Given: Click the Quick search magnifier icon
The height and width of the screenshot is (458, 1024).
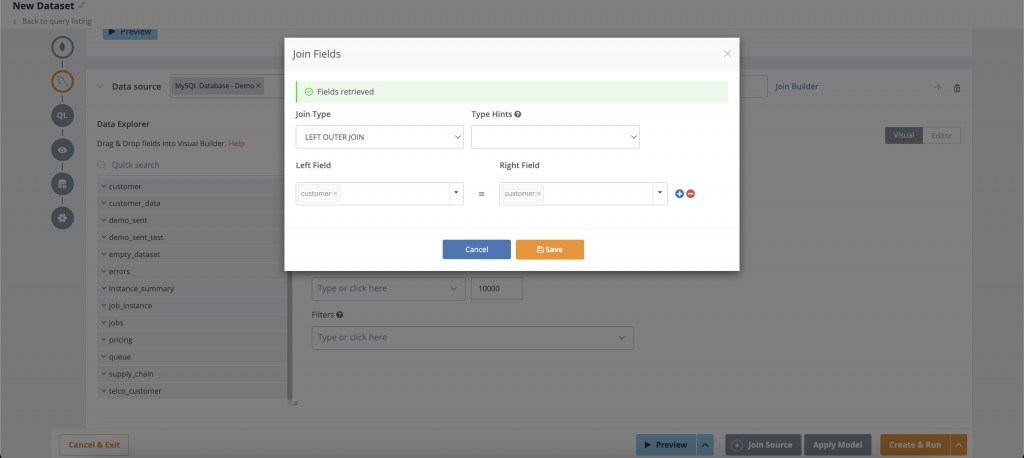Looking at the screenshot, I should click(102, 165).
